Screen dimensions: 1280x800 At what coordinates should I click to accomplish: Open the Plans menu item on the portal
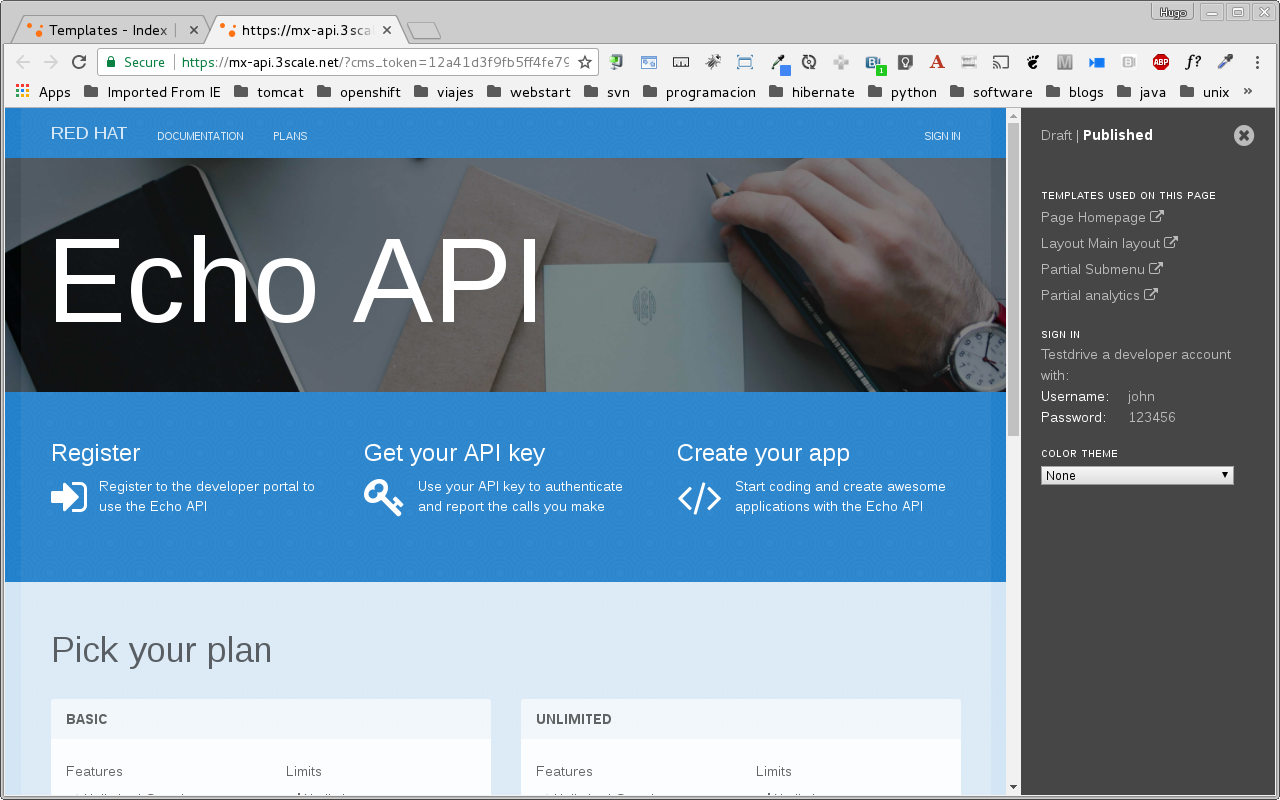(290, 136)
